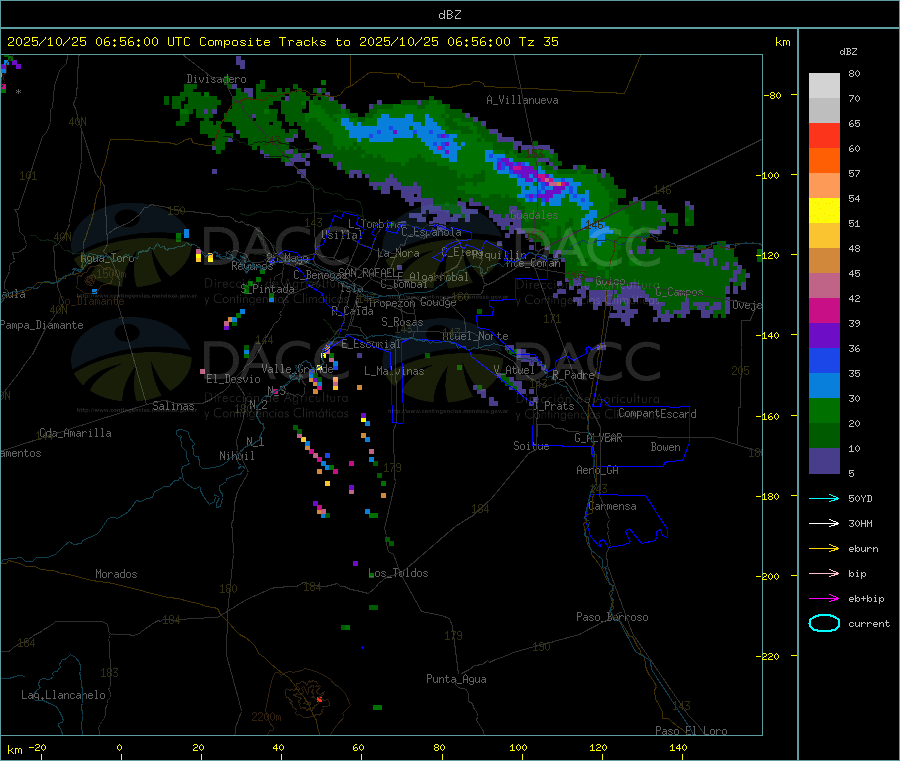Viewport: 900px width, 761px height.
Task: Click the Cuadales label under the storm
Action: (x=534, y=215)
